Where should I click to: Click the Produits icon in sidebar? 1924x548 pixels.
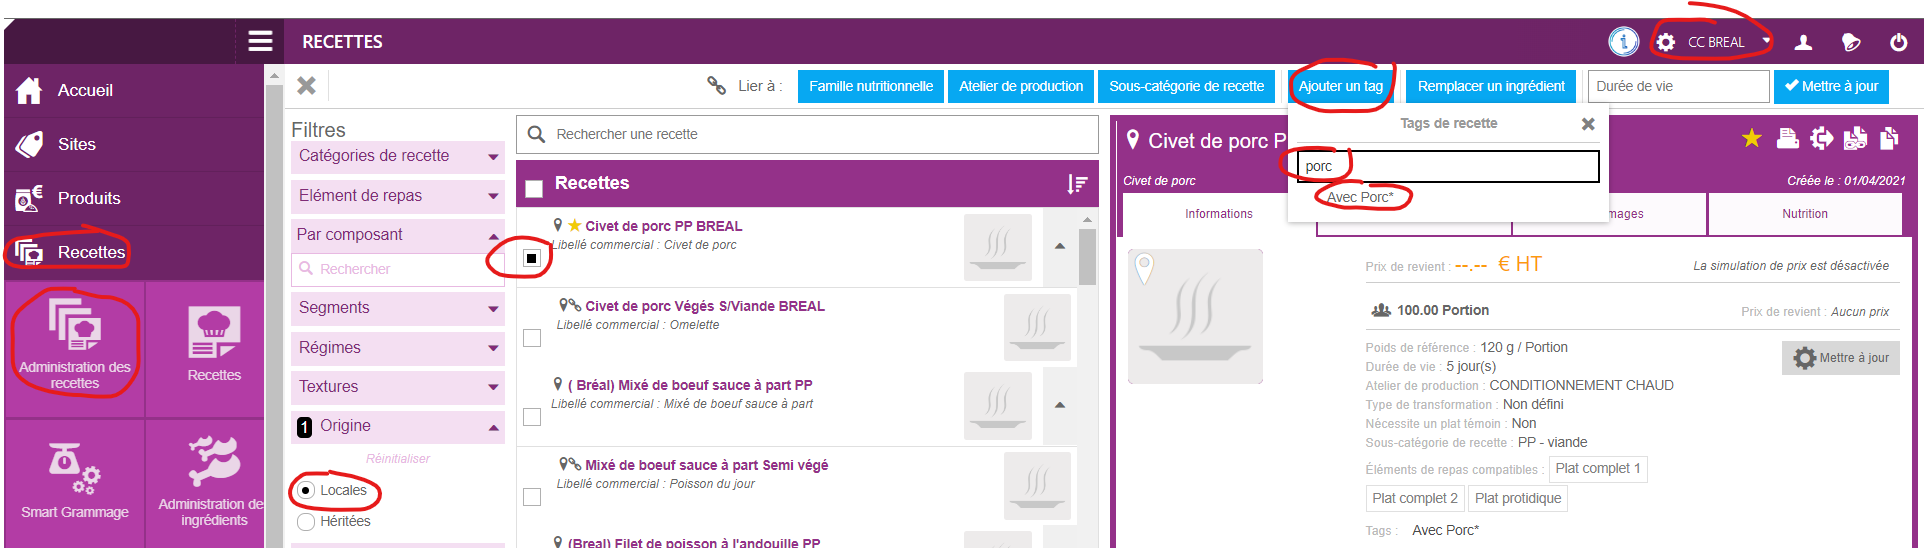click(29, 198)
